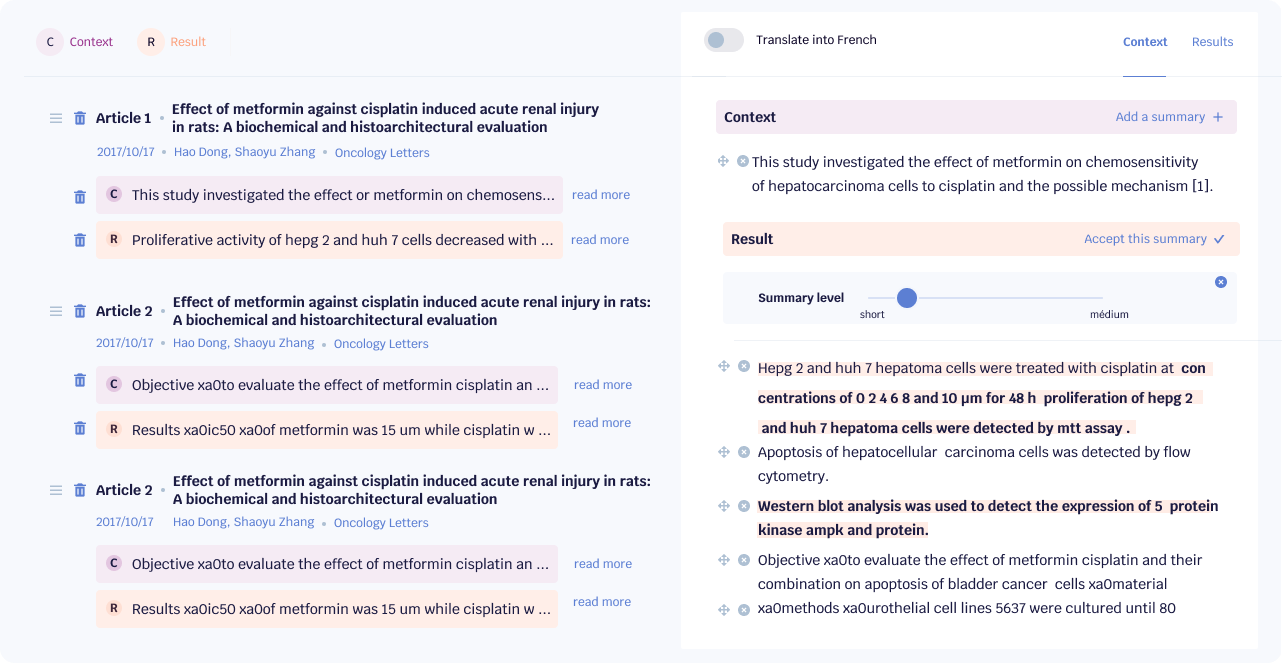Delete the context snippet in Article 1
This screenshot has height=663, width=1282.
(x=80, y=197)
